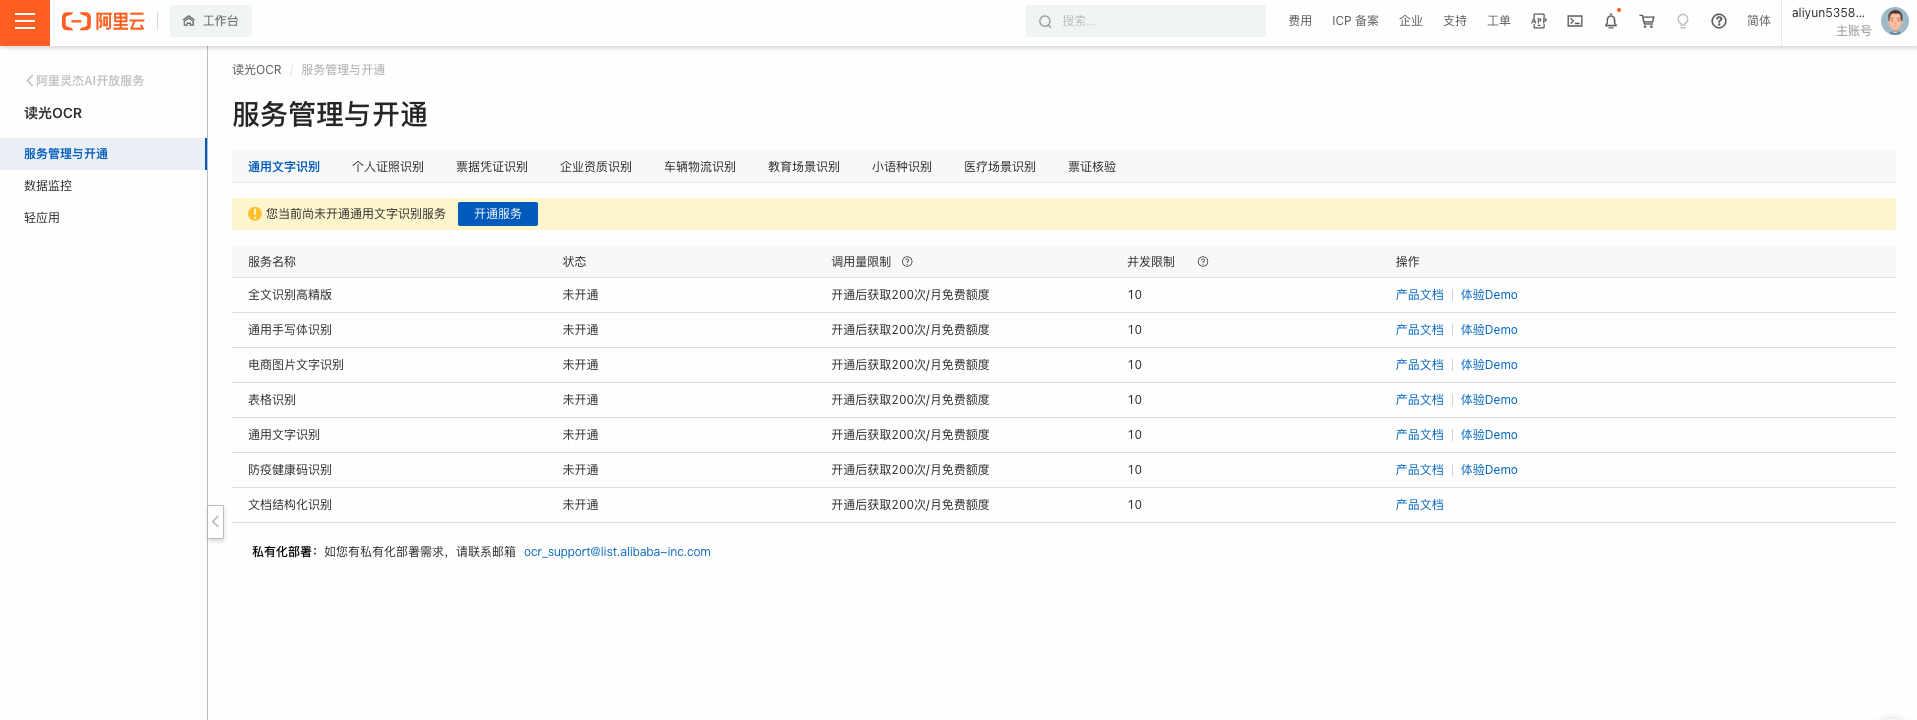Image resolution: width=1917 pixels, height=720 pixels.
Task: Click the help icon beside 调用量限制
Action: [907, 262]
